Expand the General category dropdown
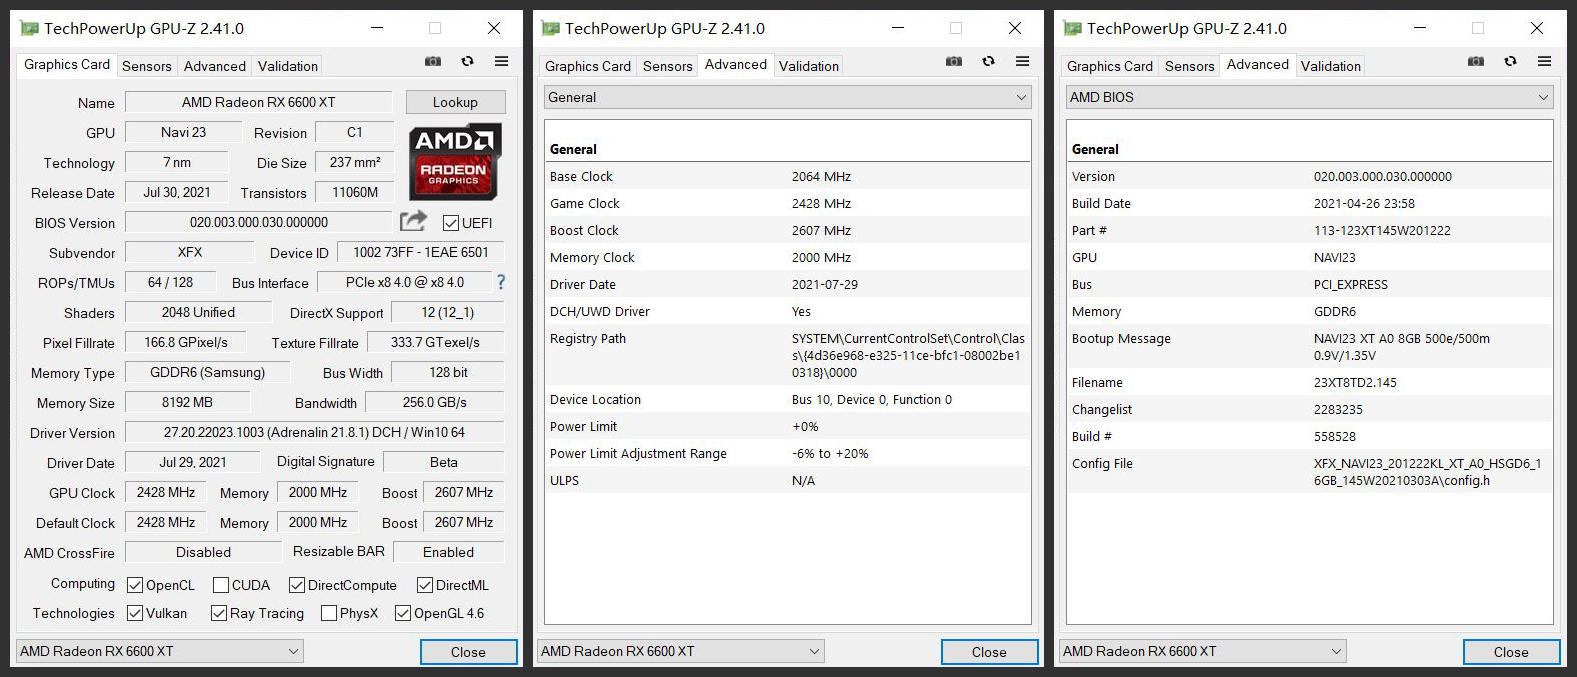Image resolution: width=1577 pixels, height=677 pixels. point(787,97)
